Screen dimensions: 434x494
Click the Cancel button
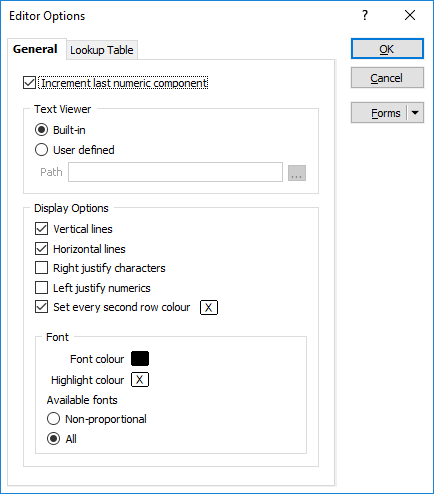click(387, 78)
